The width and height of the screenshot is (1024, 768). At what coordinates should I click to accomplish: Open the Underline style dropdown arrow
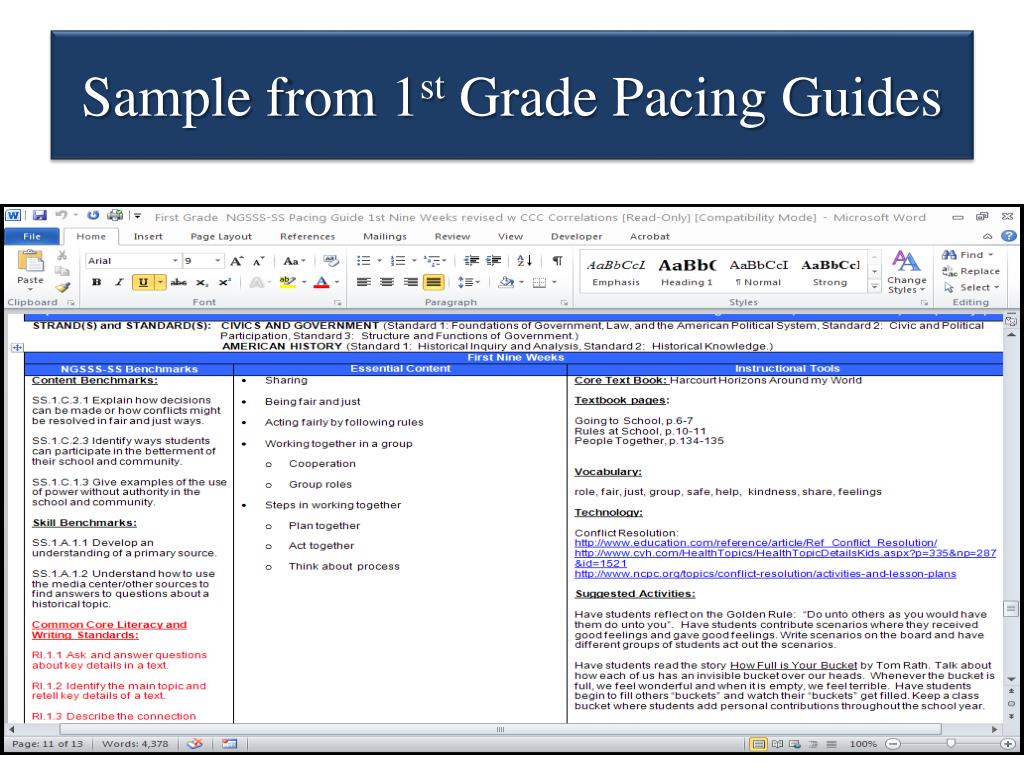pyautogui.click(x=161, y=282)
